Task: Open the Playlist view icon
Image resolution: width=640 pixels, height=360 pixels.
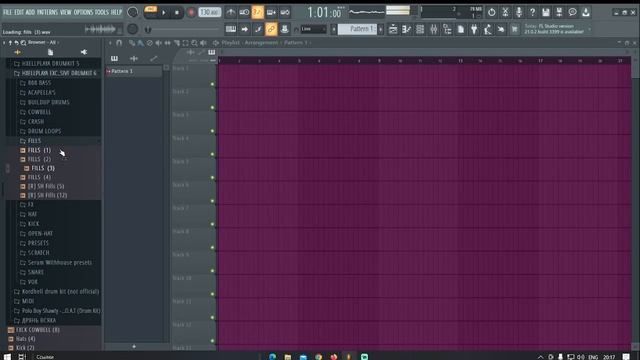Action: click(393, 29)
